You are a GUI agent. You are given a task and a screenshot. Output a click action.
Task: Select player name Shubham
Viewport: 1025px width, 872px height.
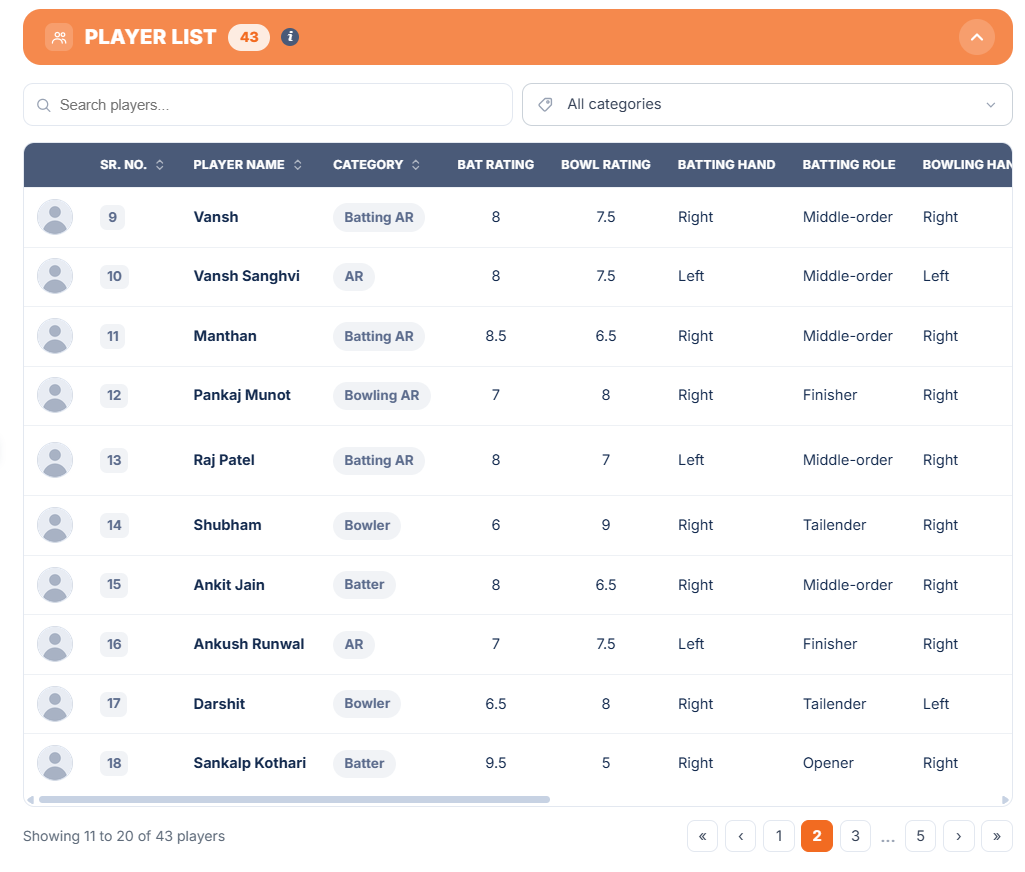pyautogui.click(x=227, y=525)
